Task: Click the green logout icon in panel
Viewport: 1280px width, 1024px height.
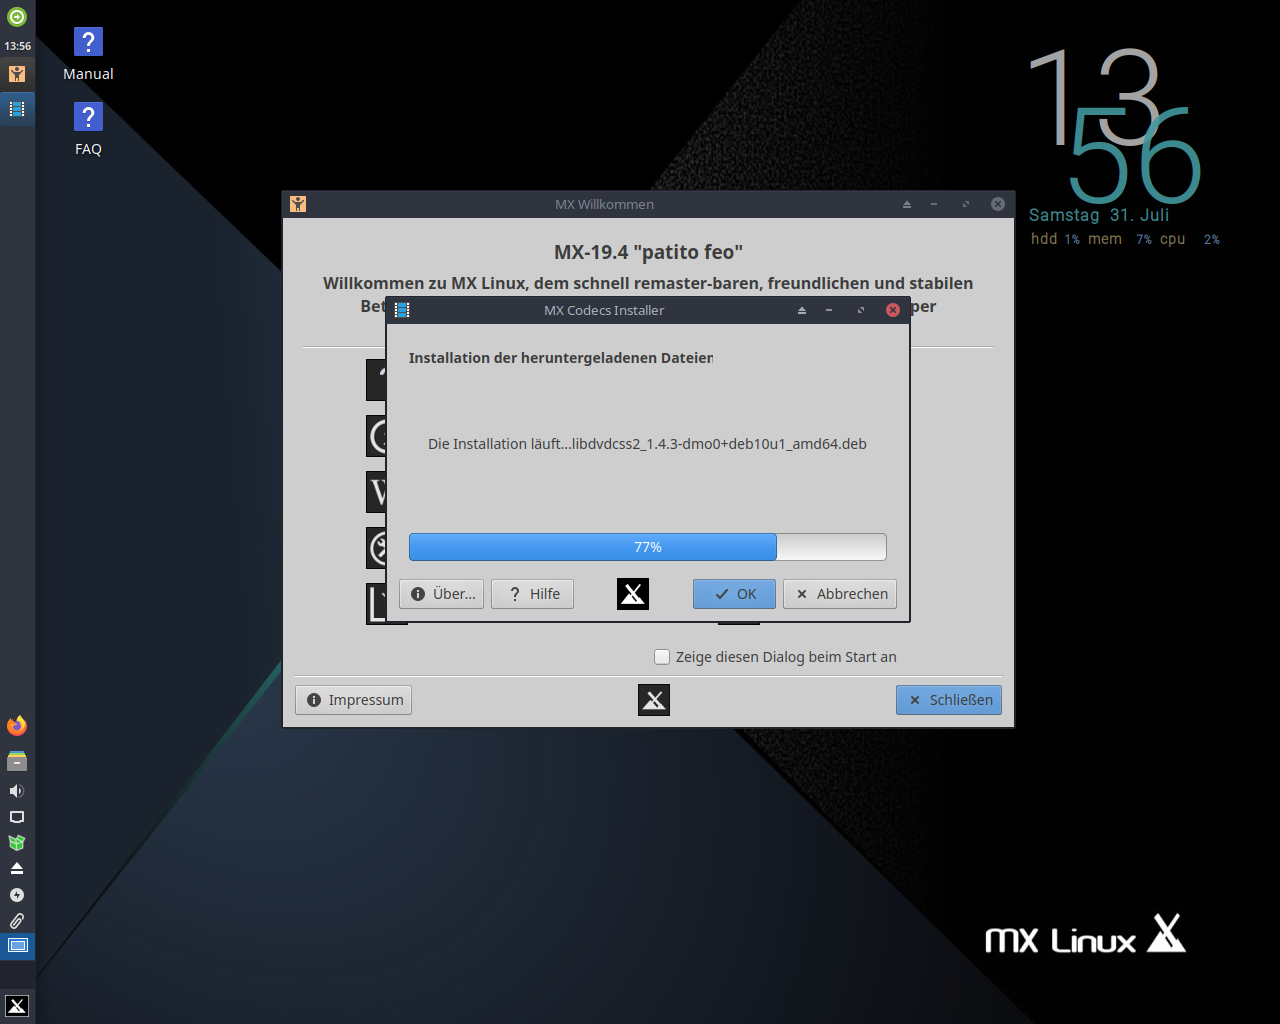Action: (17, 17)
